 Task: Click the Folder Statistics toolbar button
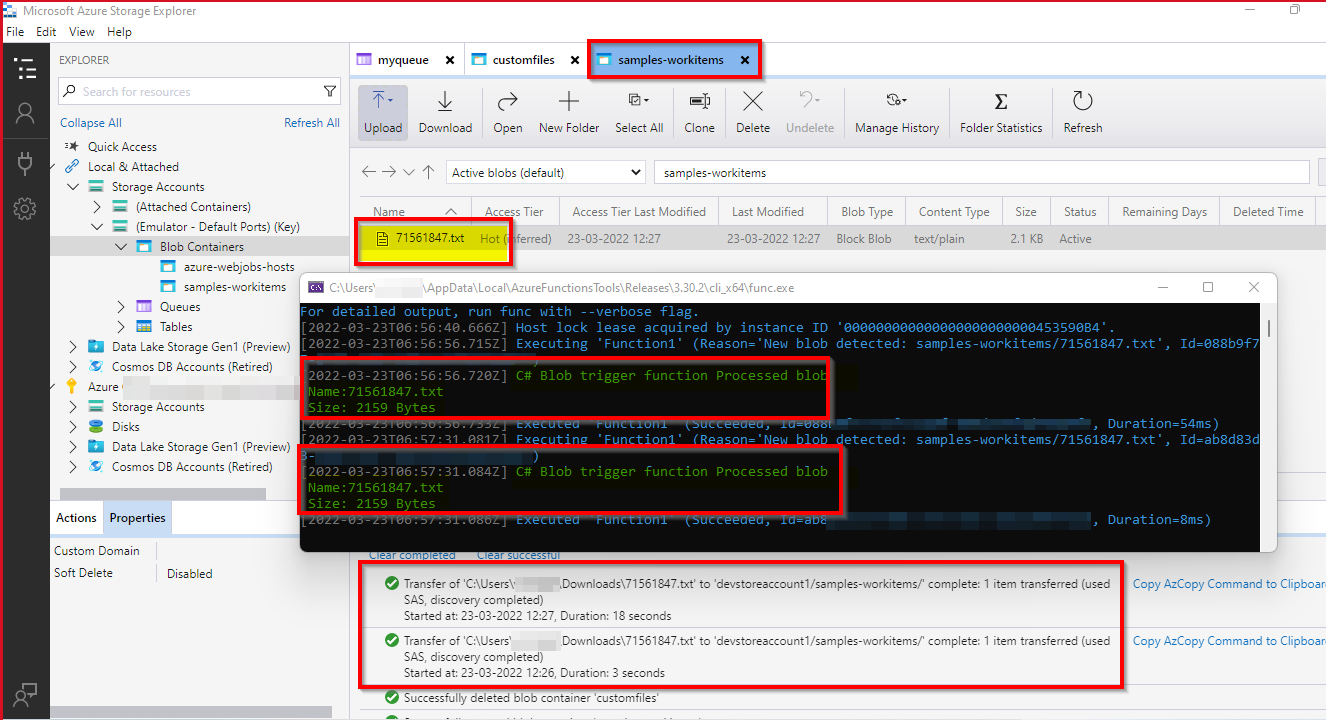pos(1001,111)
